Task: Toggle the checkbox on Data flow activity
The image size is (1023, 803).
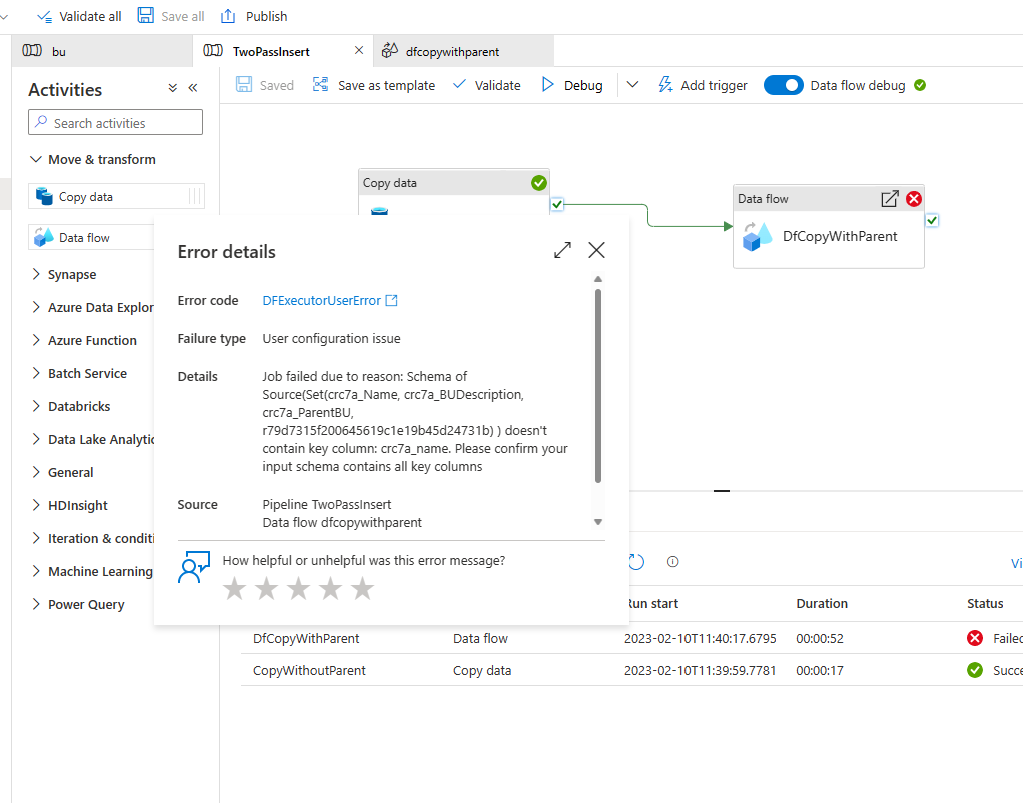Action: coord(932,219)
